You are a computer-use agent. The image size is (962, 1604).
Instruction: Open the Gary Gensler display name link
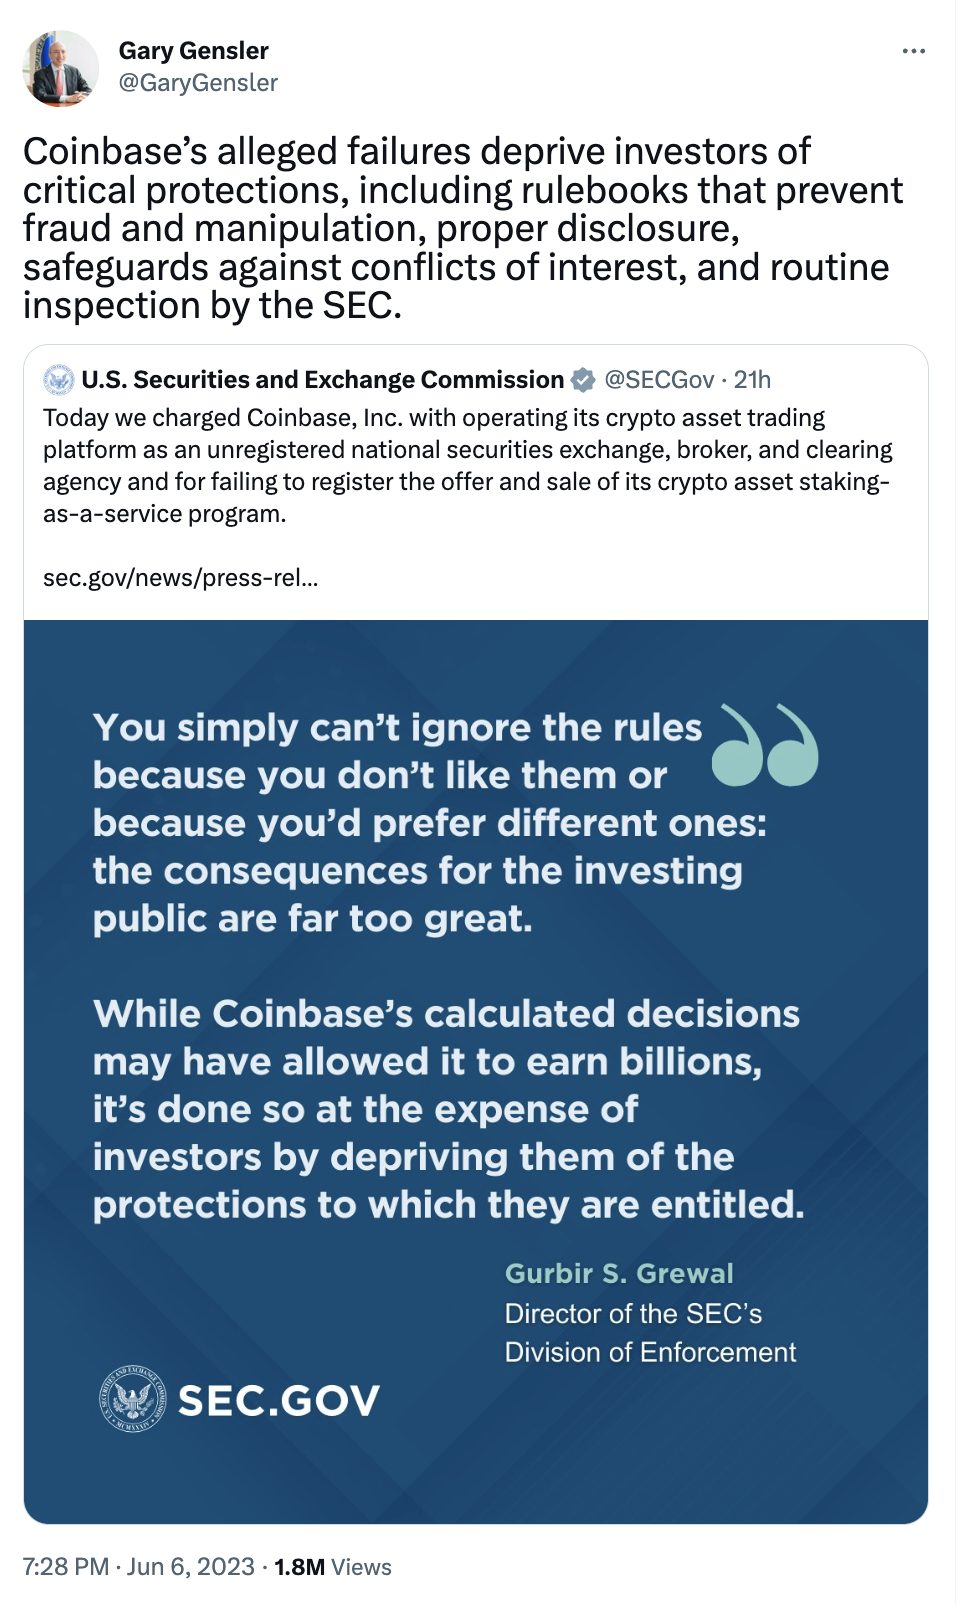pos(193,51)
